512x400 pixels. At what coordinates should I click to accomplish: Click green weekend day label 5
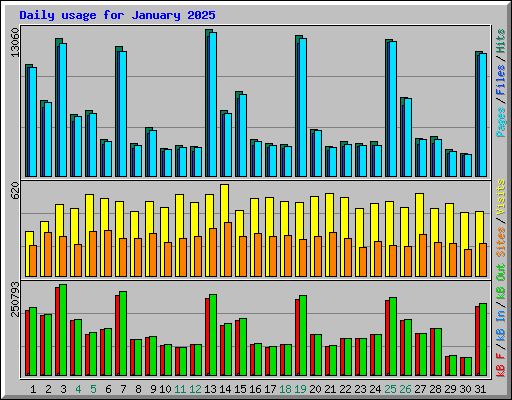point(93,389)
